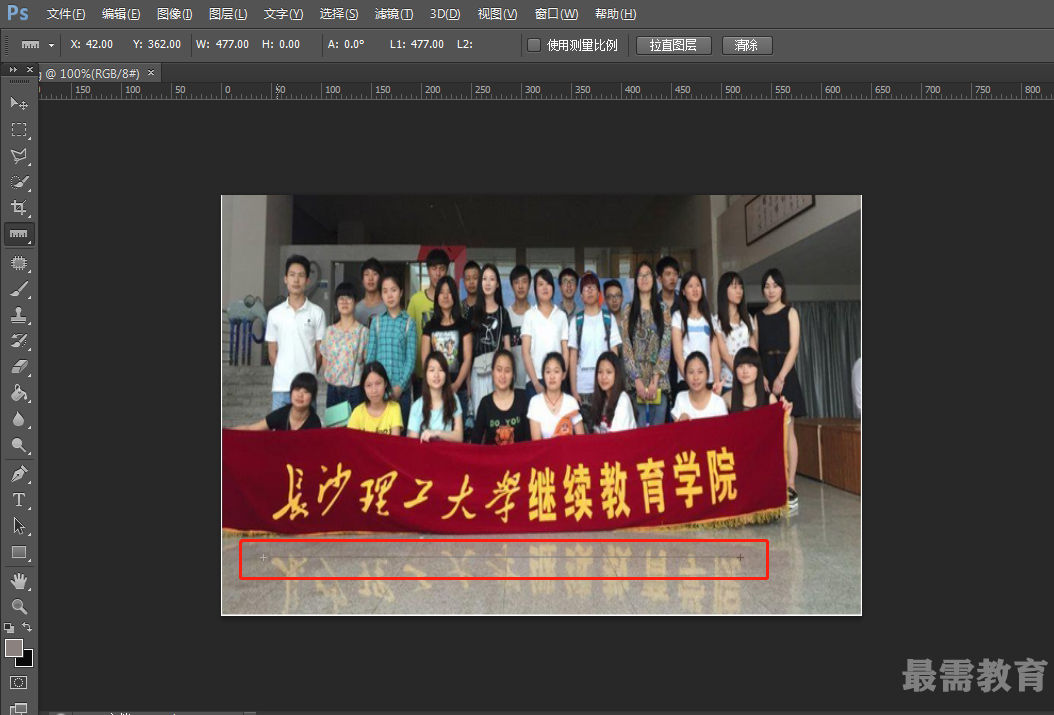Close the toolbox panel
This screenshot has height=715, width=1054.
coord(30,69)
